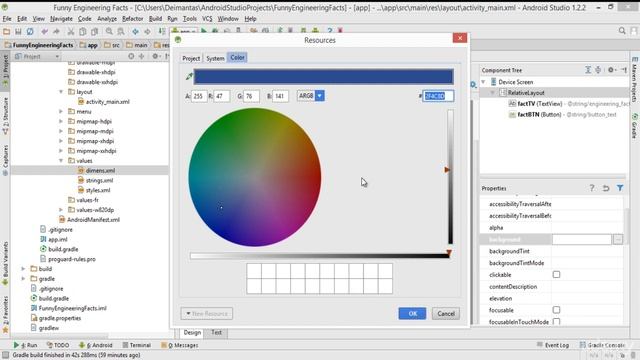This screenshot has width=640, height=360.
Task: Toggle the focusable property checkbox
Action: pos(556,310)
